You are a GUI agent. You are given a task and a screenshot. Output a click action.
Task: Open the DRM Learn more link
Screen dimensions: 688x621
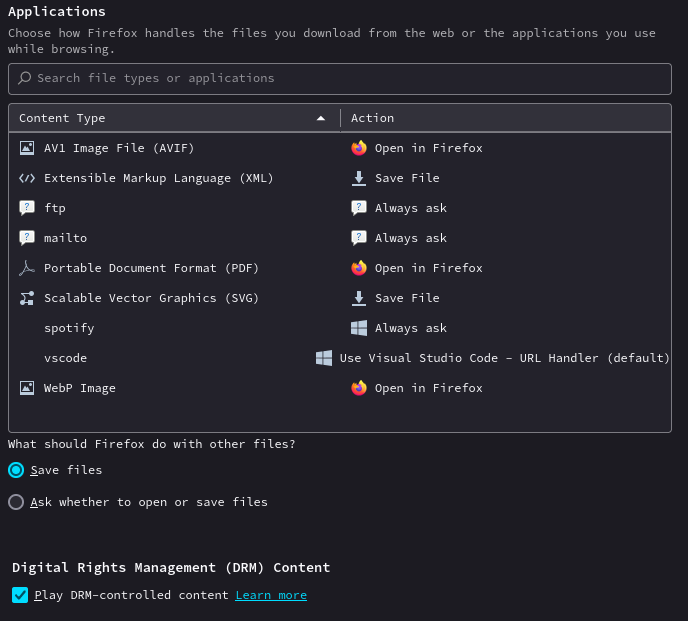(x=271, y=595)
